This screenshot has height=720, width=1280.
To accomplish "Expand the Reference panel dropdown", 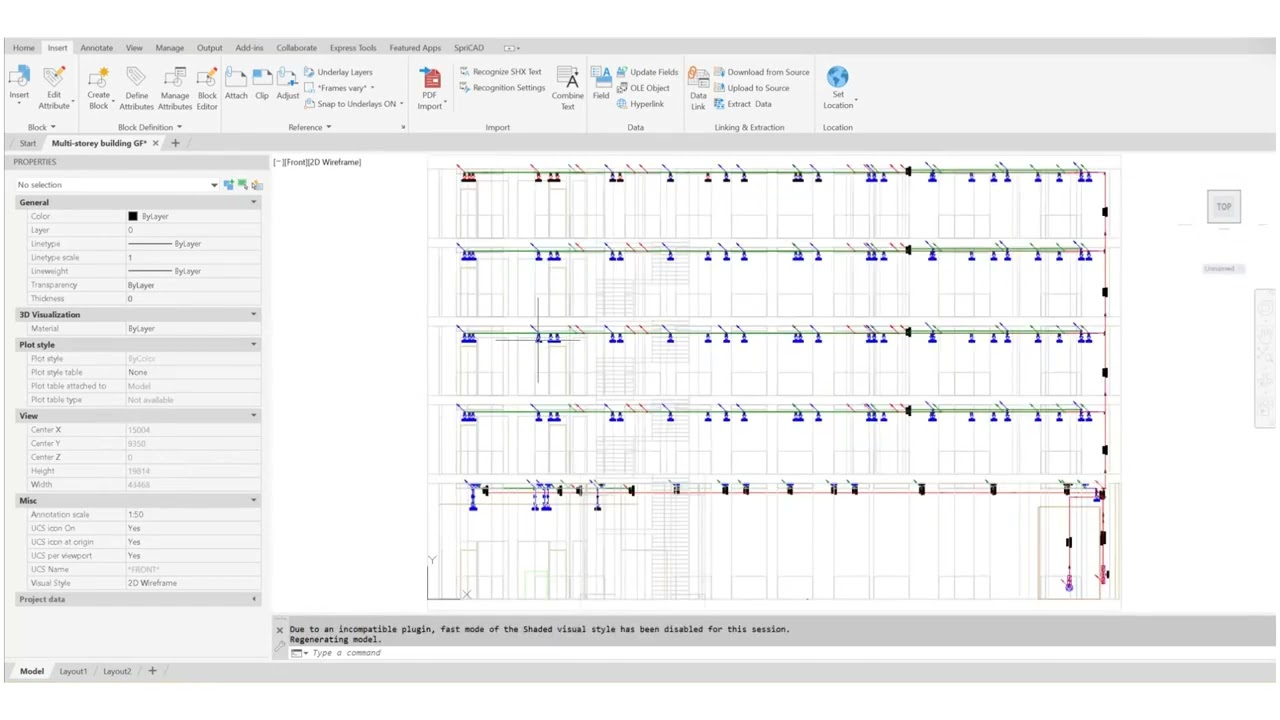I will [x=328, y=127].
